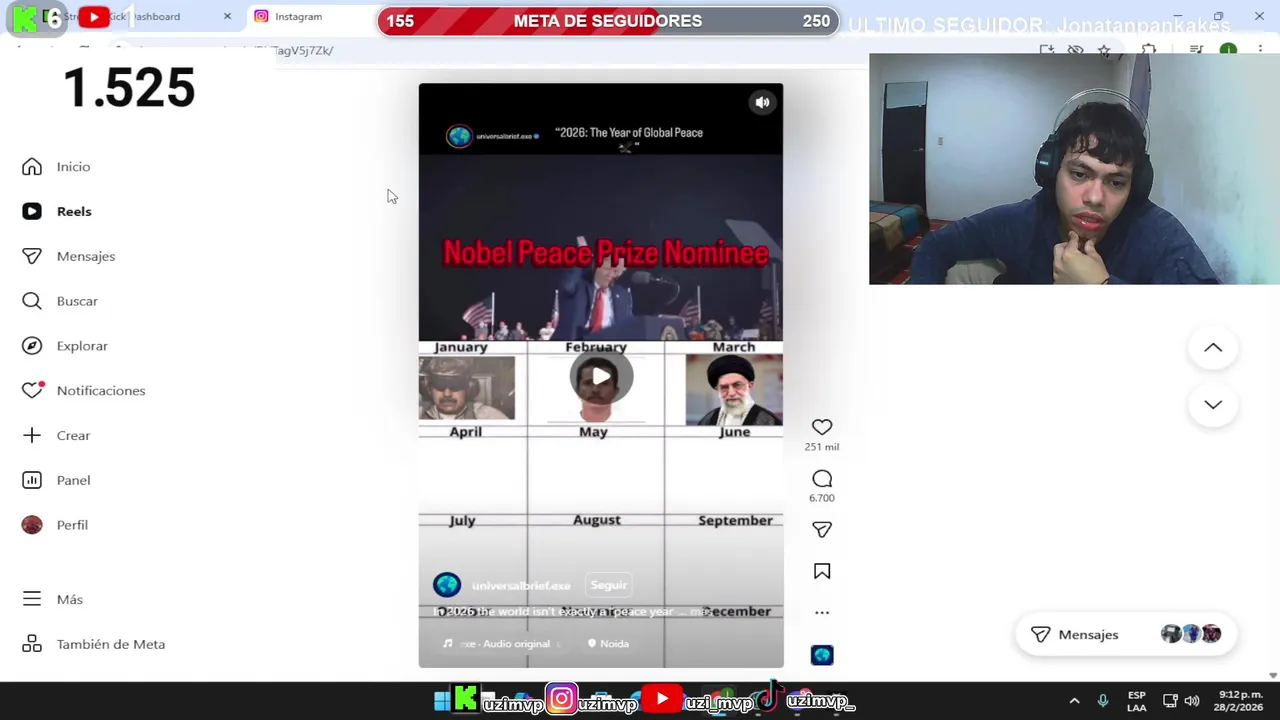
Task: Open reel comments bubble icon
Action: pos(822,479)
